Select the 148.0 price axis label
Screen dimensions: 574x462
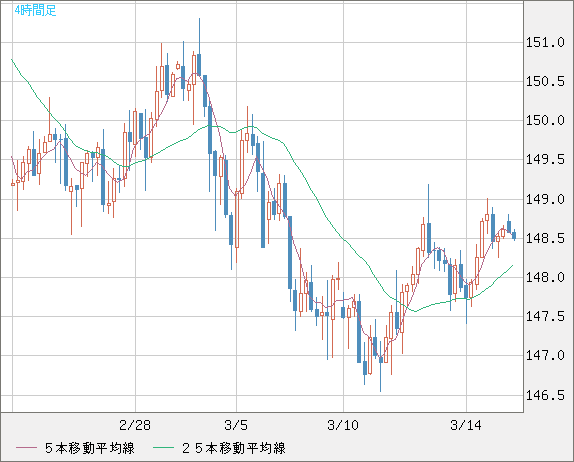coord(545,277)
